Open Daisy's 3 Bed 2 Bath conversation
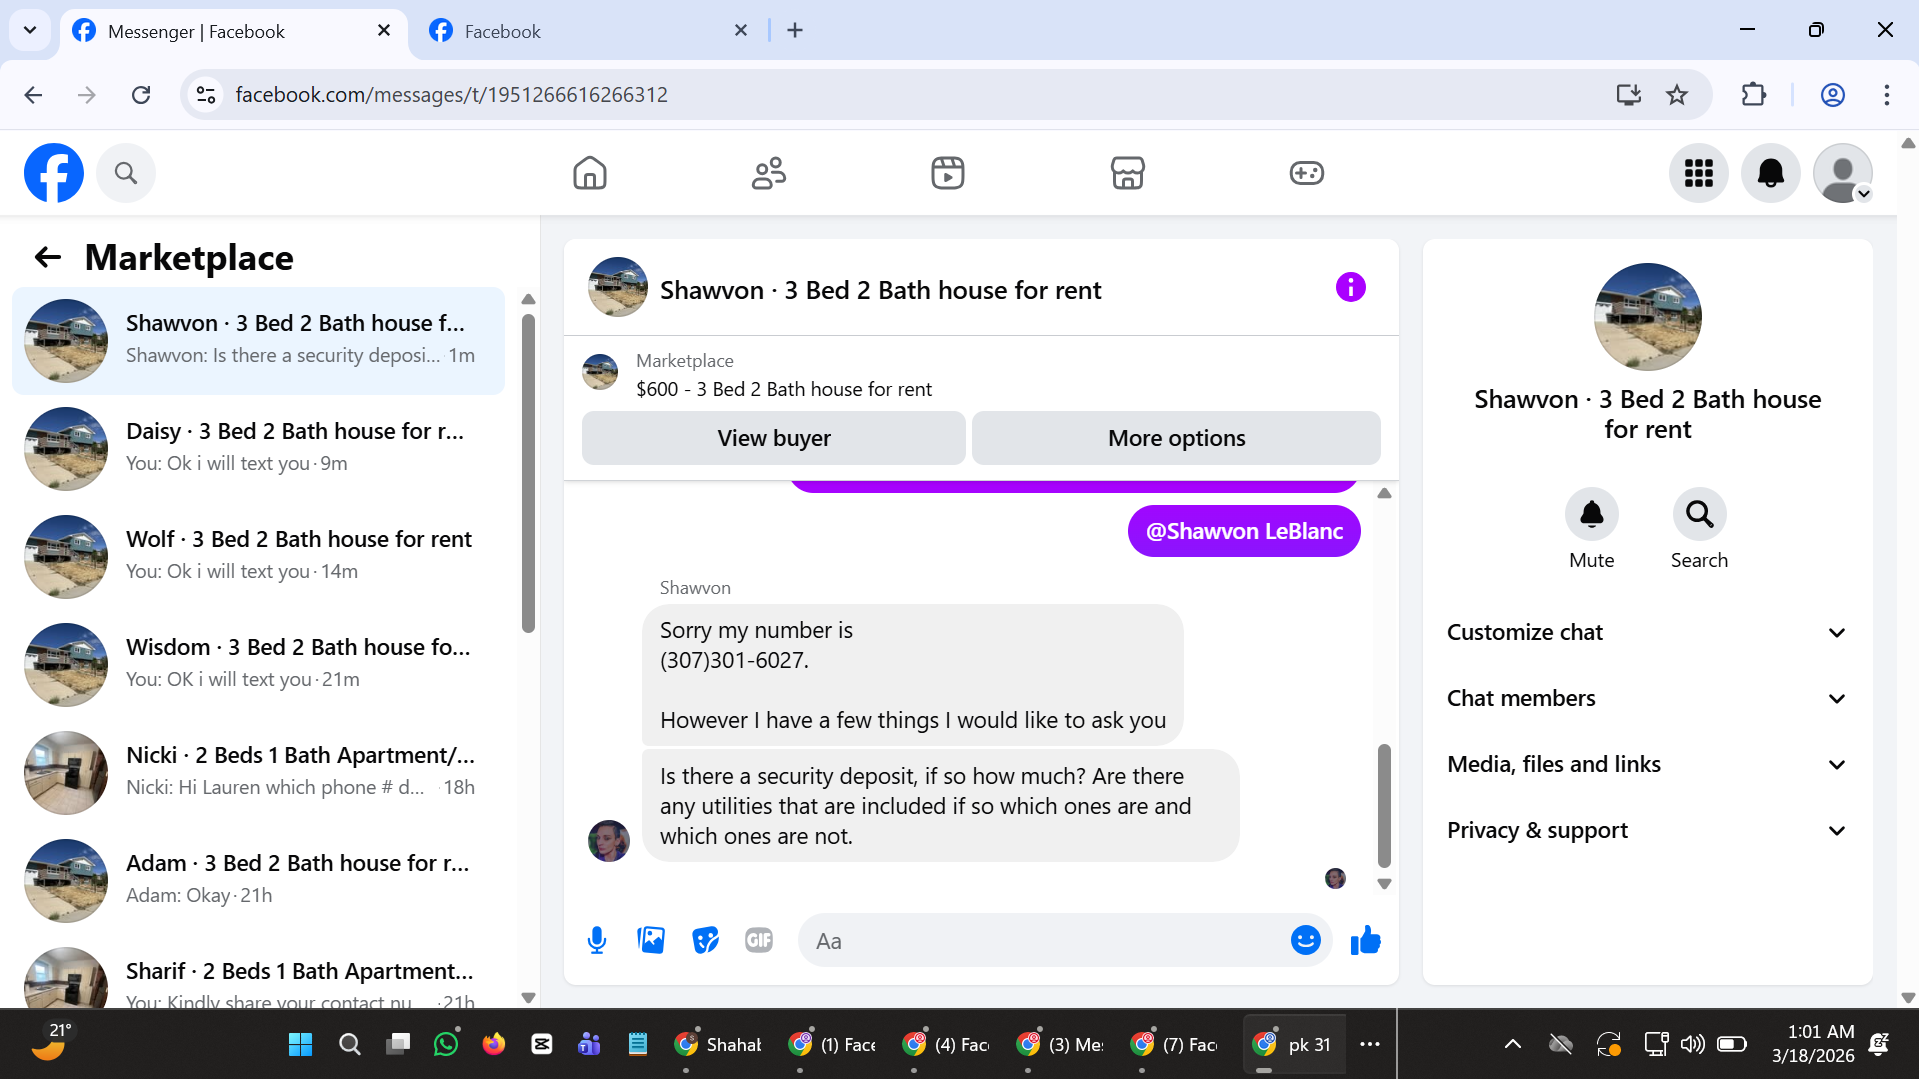The image size is (1919, 1079). 258,449
